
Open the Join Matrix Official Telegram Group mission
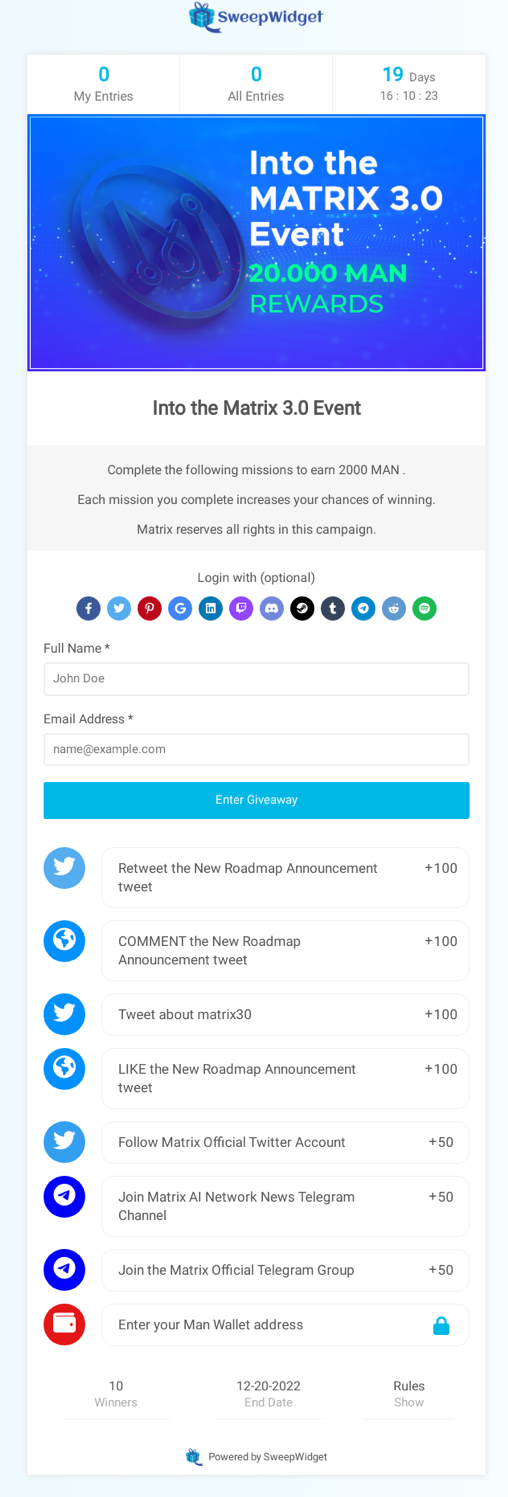285,1270
